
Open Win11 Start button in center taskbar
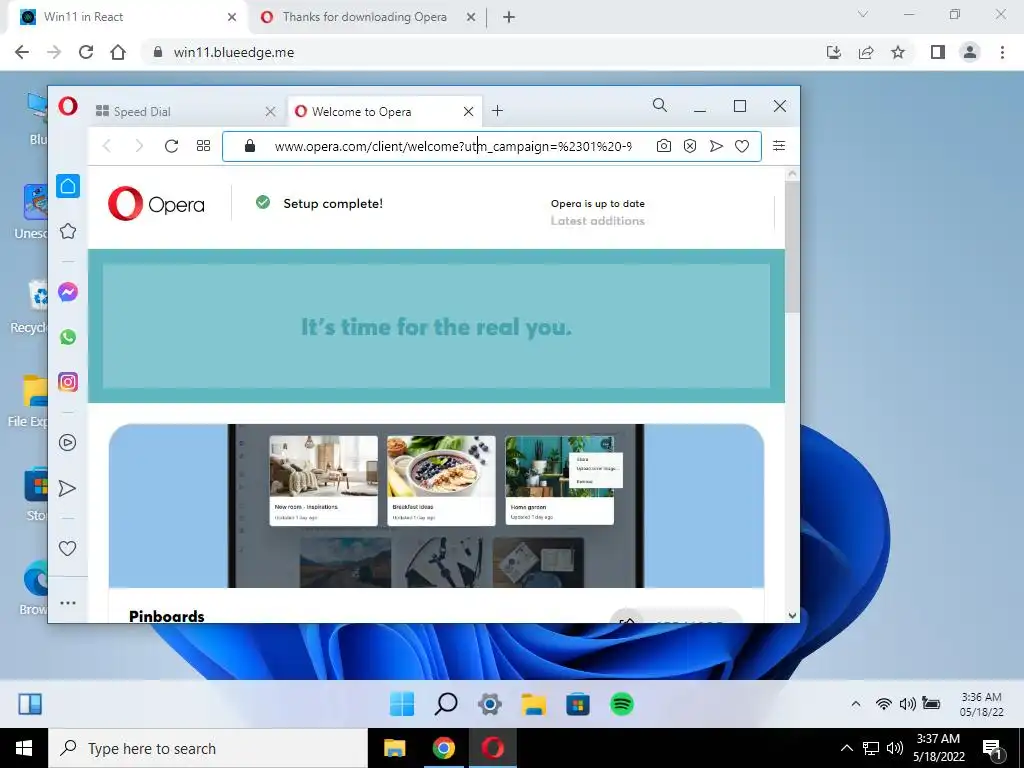tap(402, 704)
